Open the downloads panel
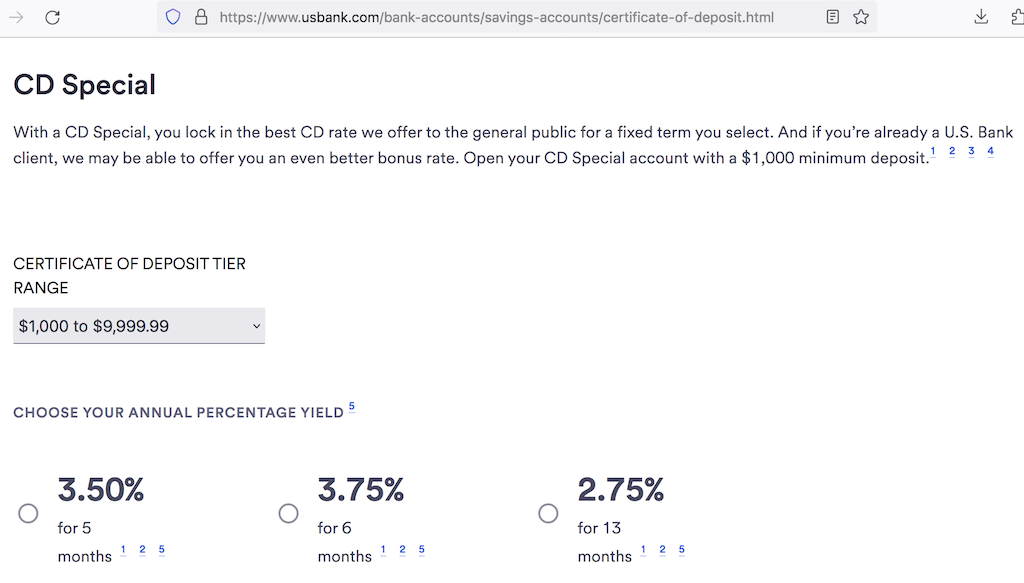This screenshot has height=583, width=1024. (x=980, y=17)
